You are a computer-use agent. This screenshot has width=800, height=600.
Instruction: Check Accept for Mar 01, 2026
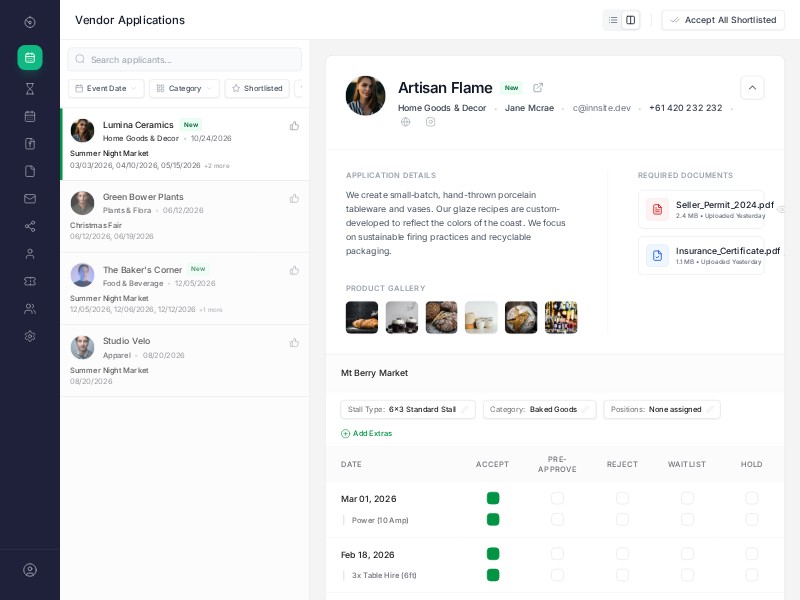493,498
